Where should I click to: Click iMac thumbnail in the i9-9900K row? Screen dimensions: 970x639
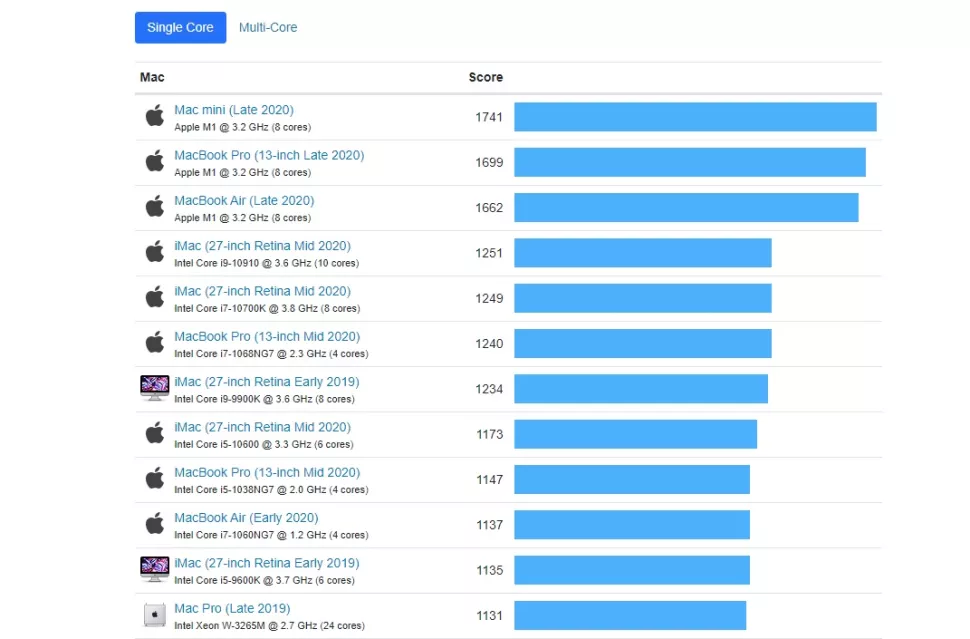pyautogui.click(x=155, y=388)
